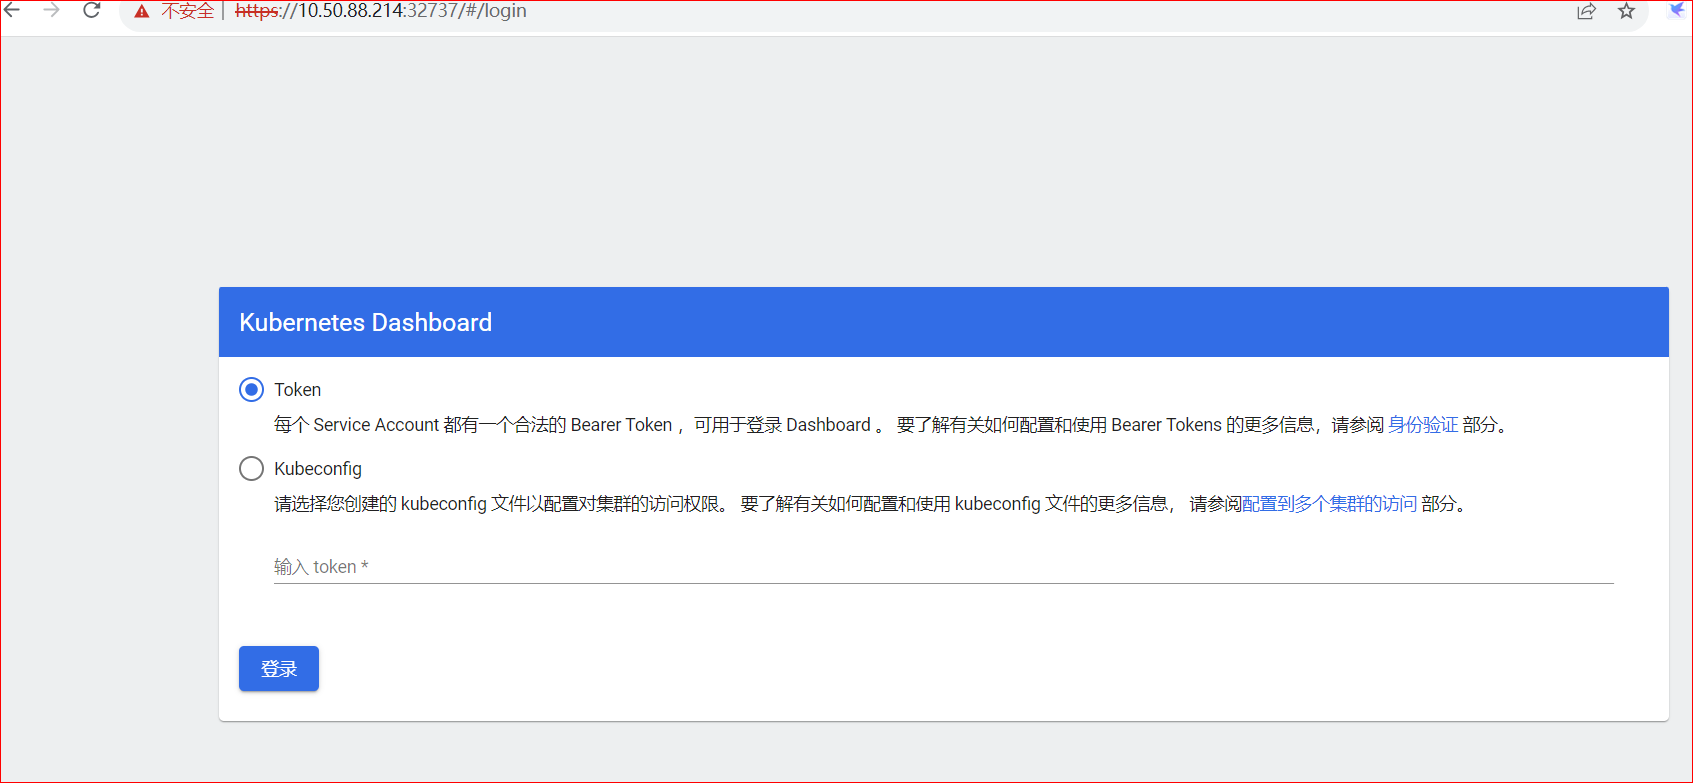Click the 不安全 security label
Viewport: 1693px width, 783px height.
click(x=188, y=11)
